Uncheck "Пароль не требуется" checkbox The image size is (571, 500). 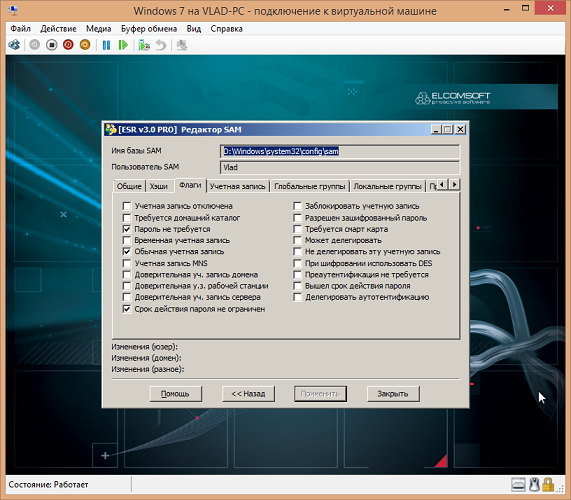126,229
